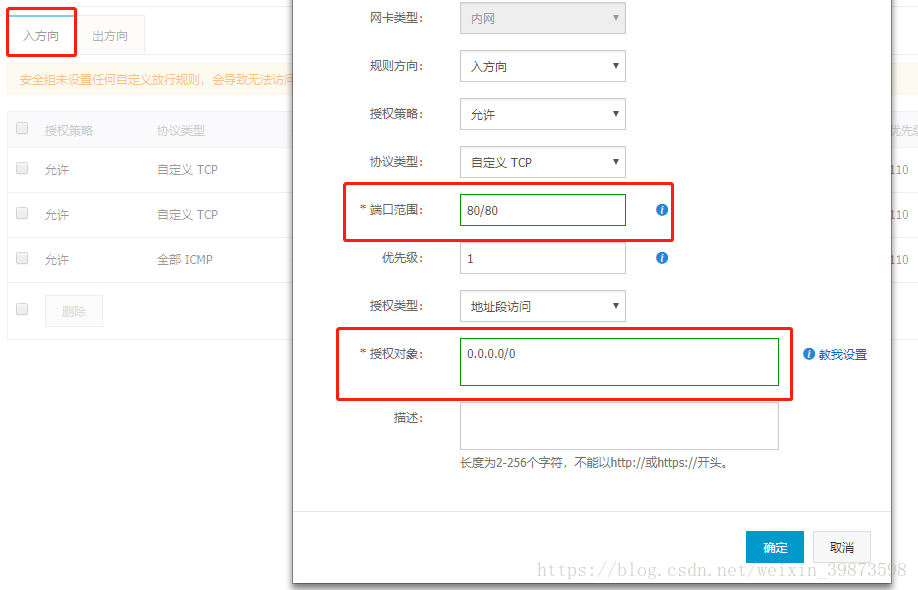Click the 描述 textarea
Image resolution: width=918 pixels, height=590 pixels.
point(619,426)
